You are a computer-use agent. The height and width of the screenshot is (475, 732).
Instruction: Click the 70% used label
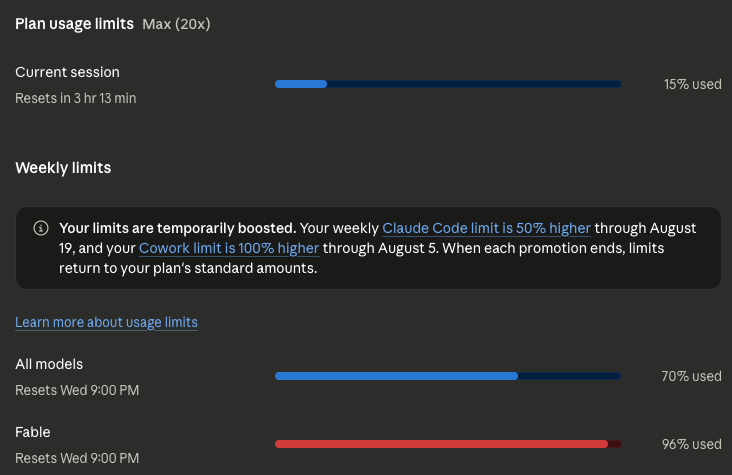coord(691,376)
